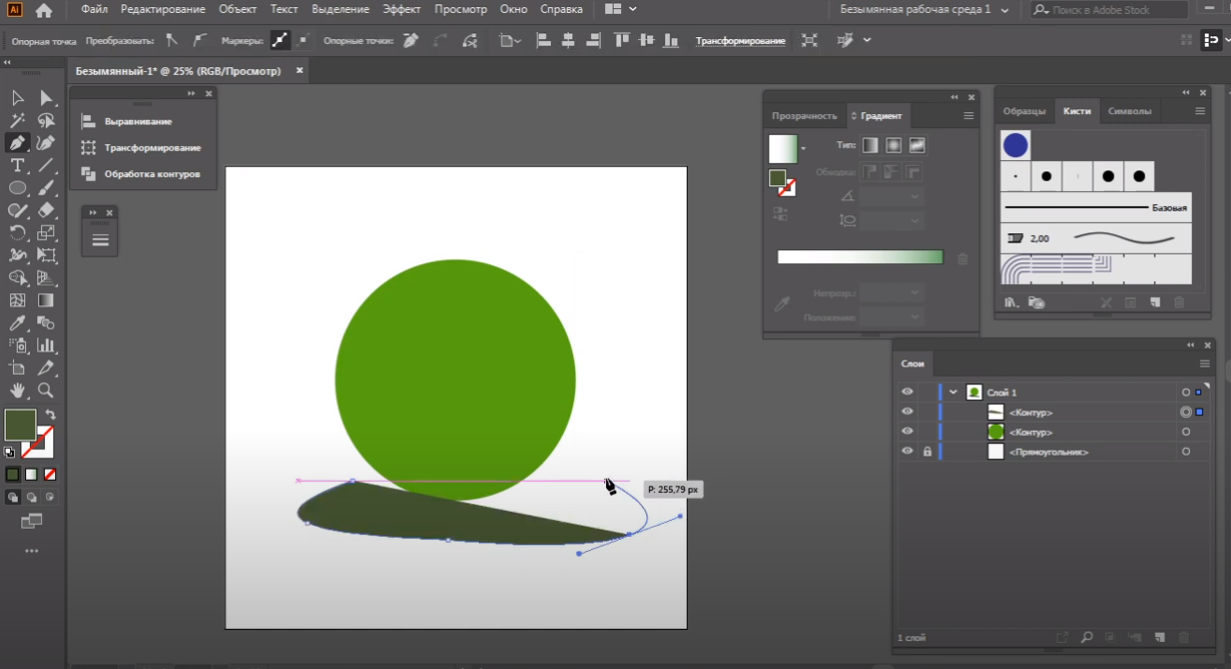Open the Обработка контуров panel button
Image resolution: width=1231 pixels, height=669 pixels.
coord(152,174)
